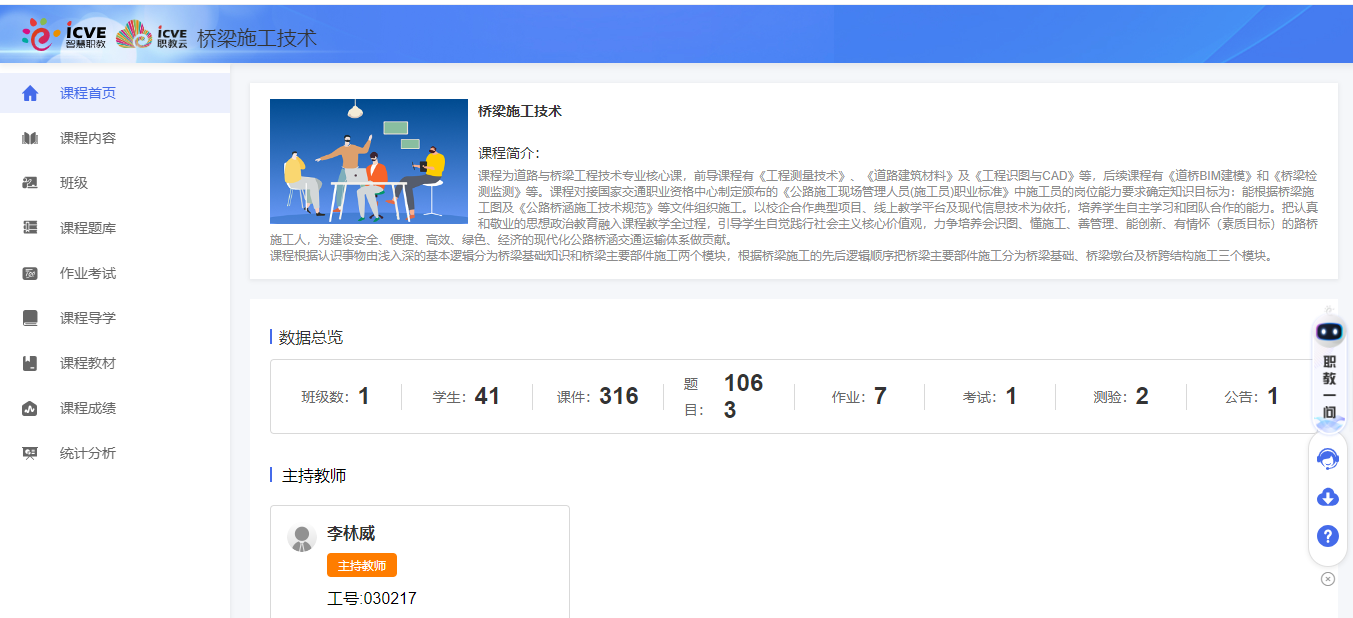1353x618 pixels.
Task: Click the headset customer service icon
Action: point(1328,459)
